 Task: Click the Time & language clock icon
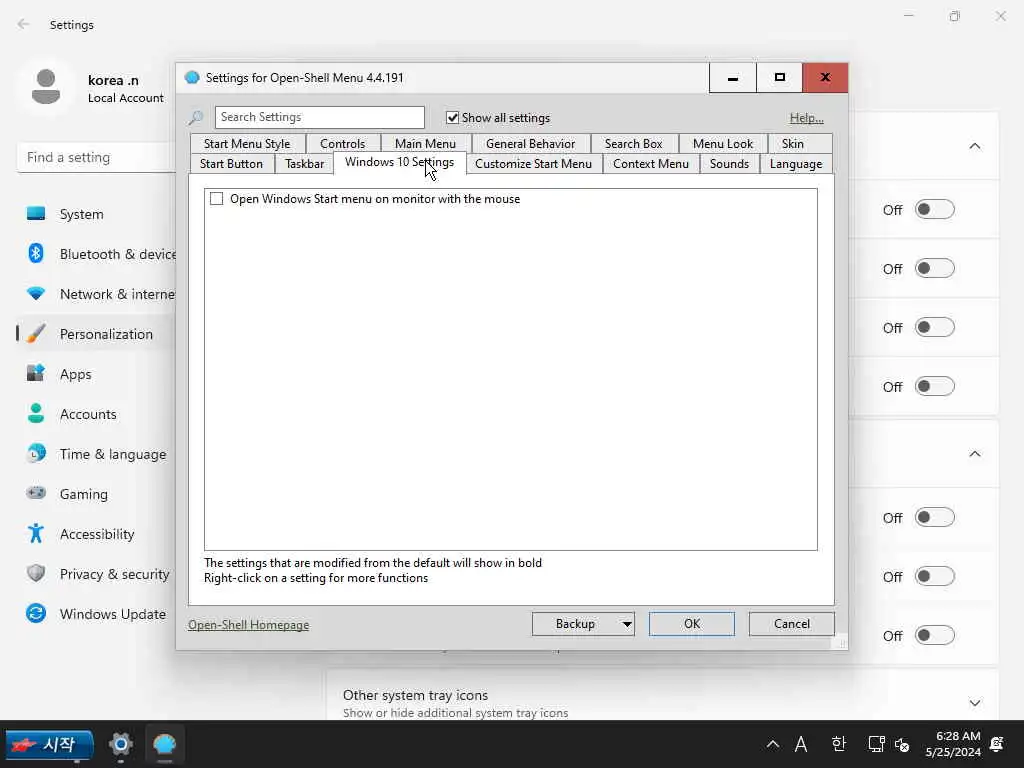pyautogui.click(x=36, y=453)
